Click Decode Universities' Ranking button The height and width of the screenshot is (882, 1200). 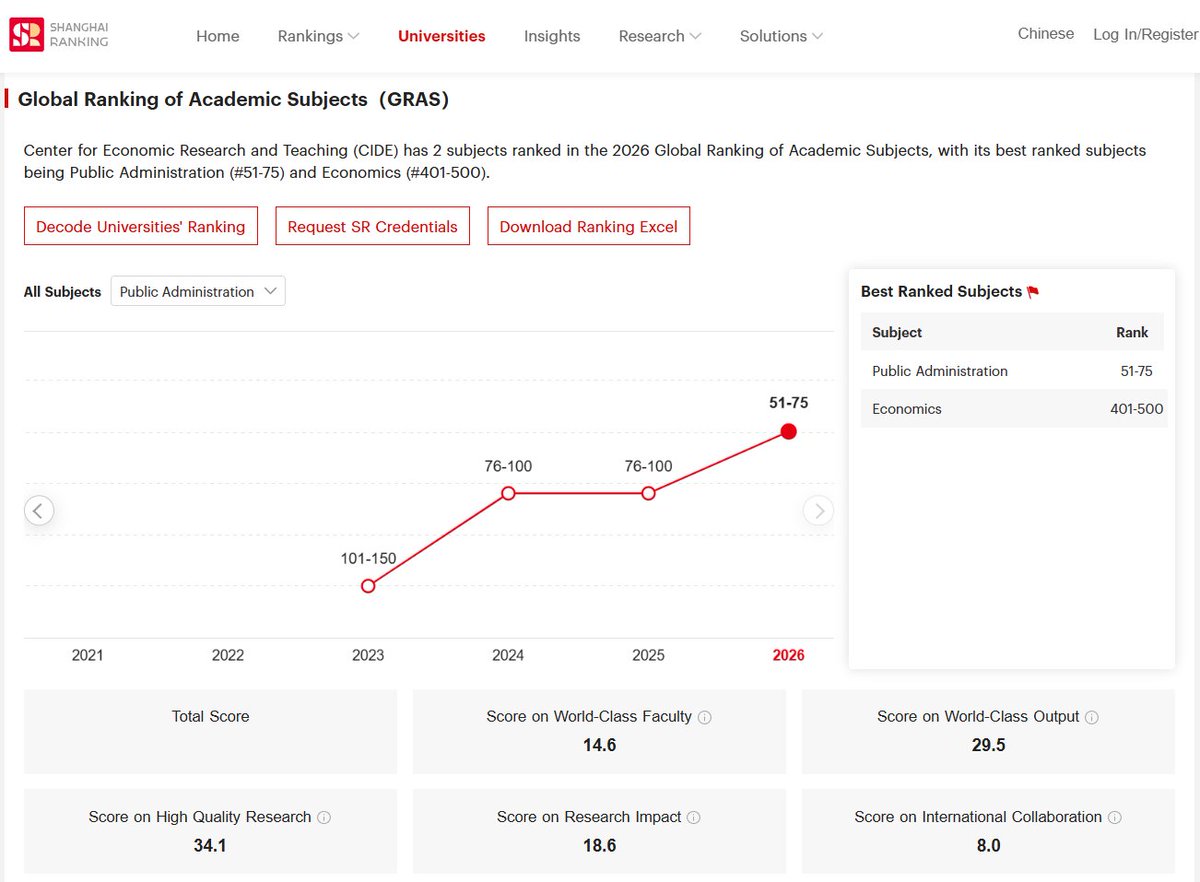[x=141, y=226]
